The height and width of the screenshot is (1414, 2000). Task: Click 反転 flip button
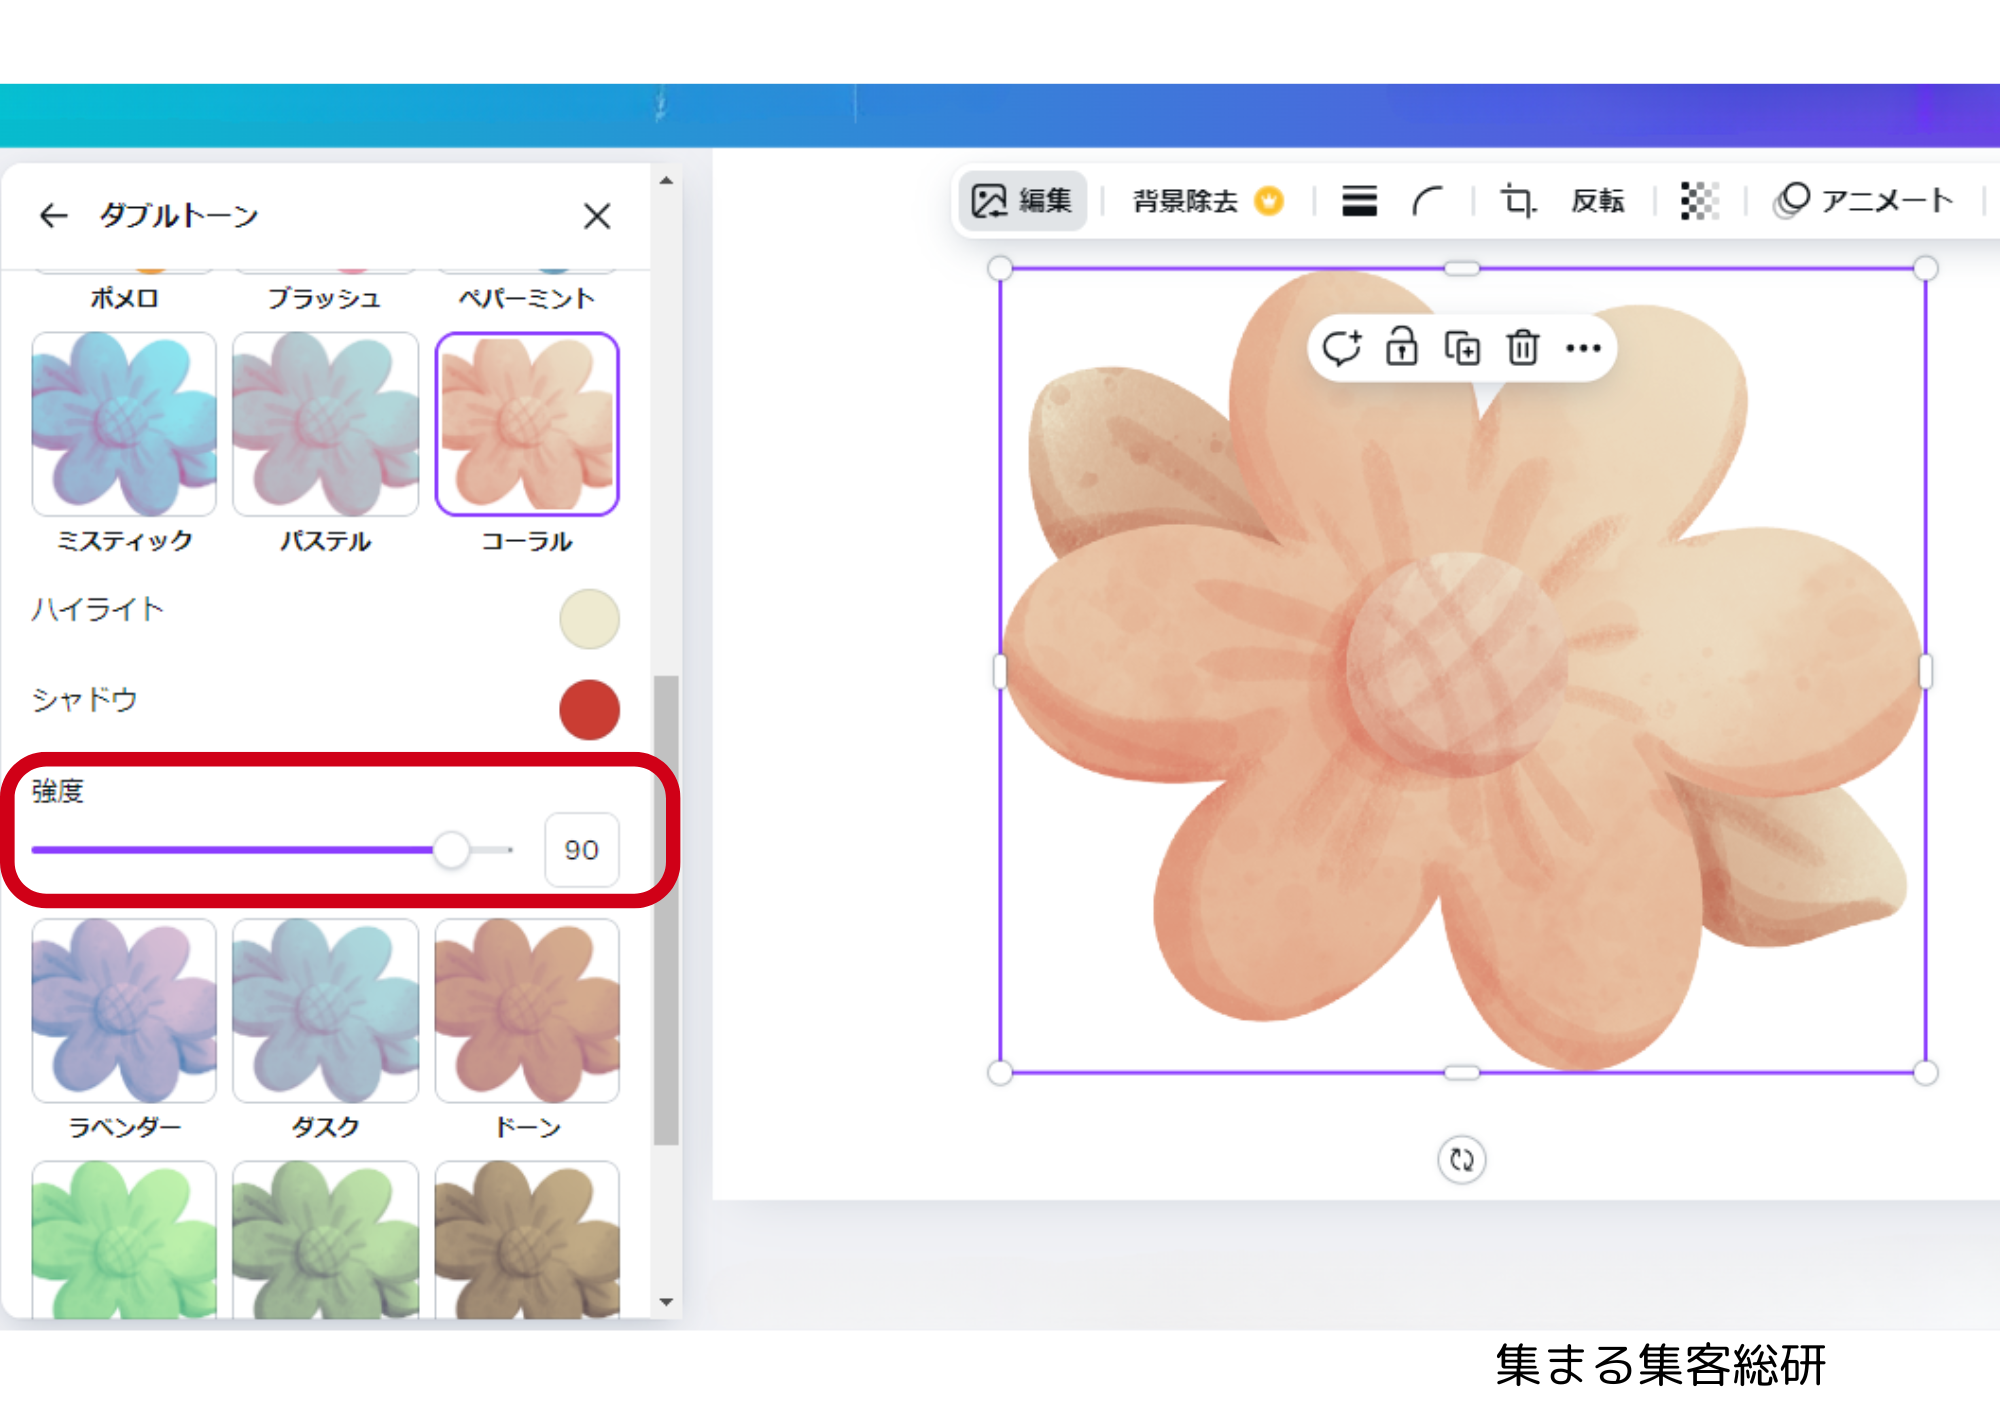pos(1597,201)
